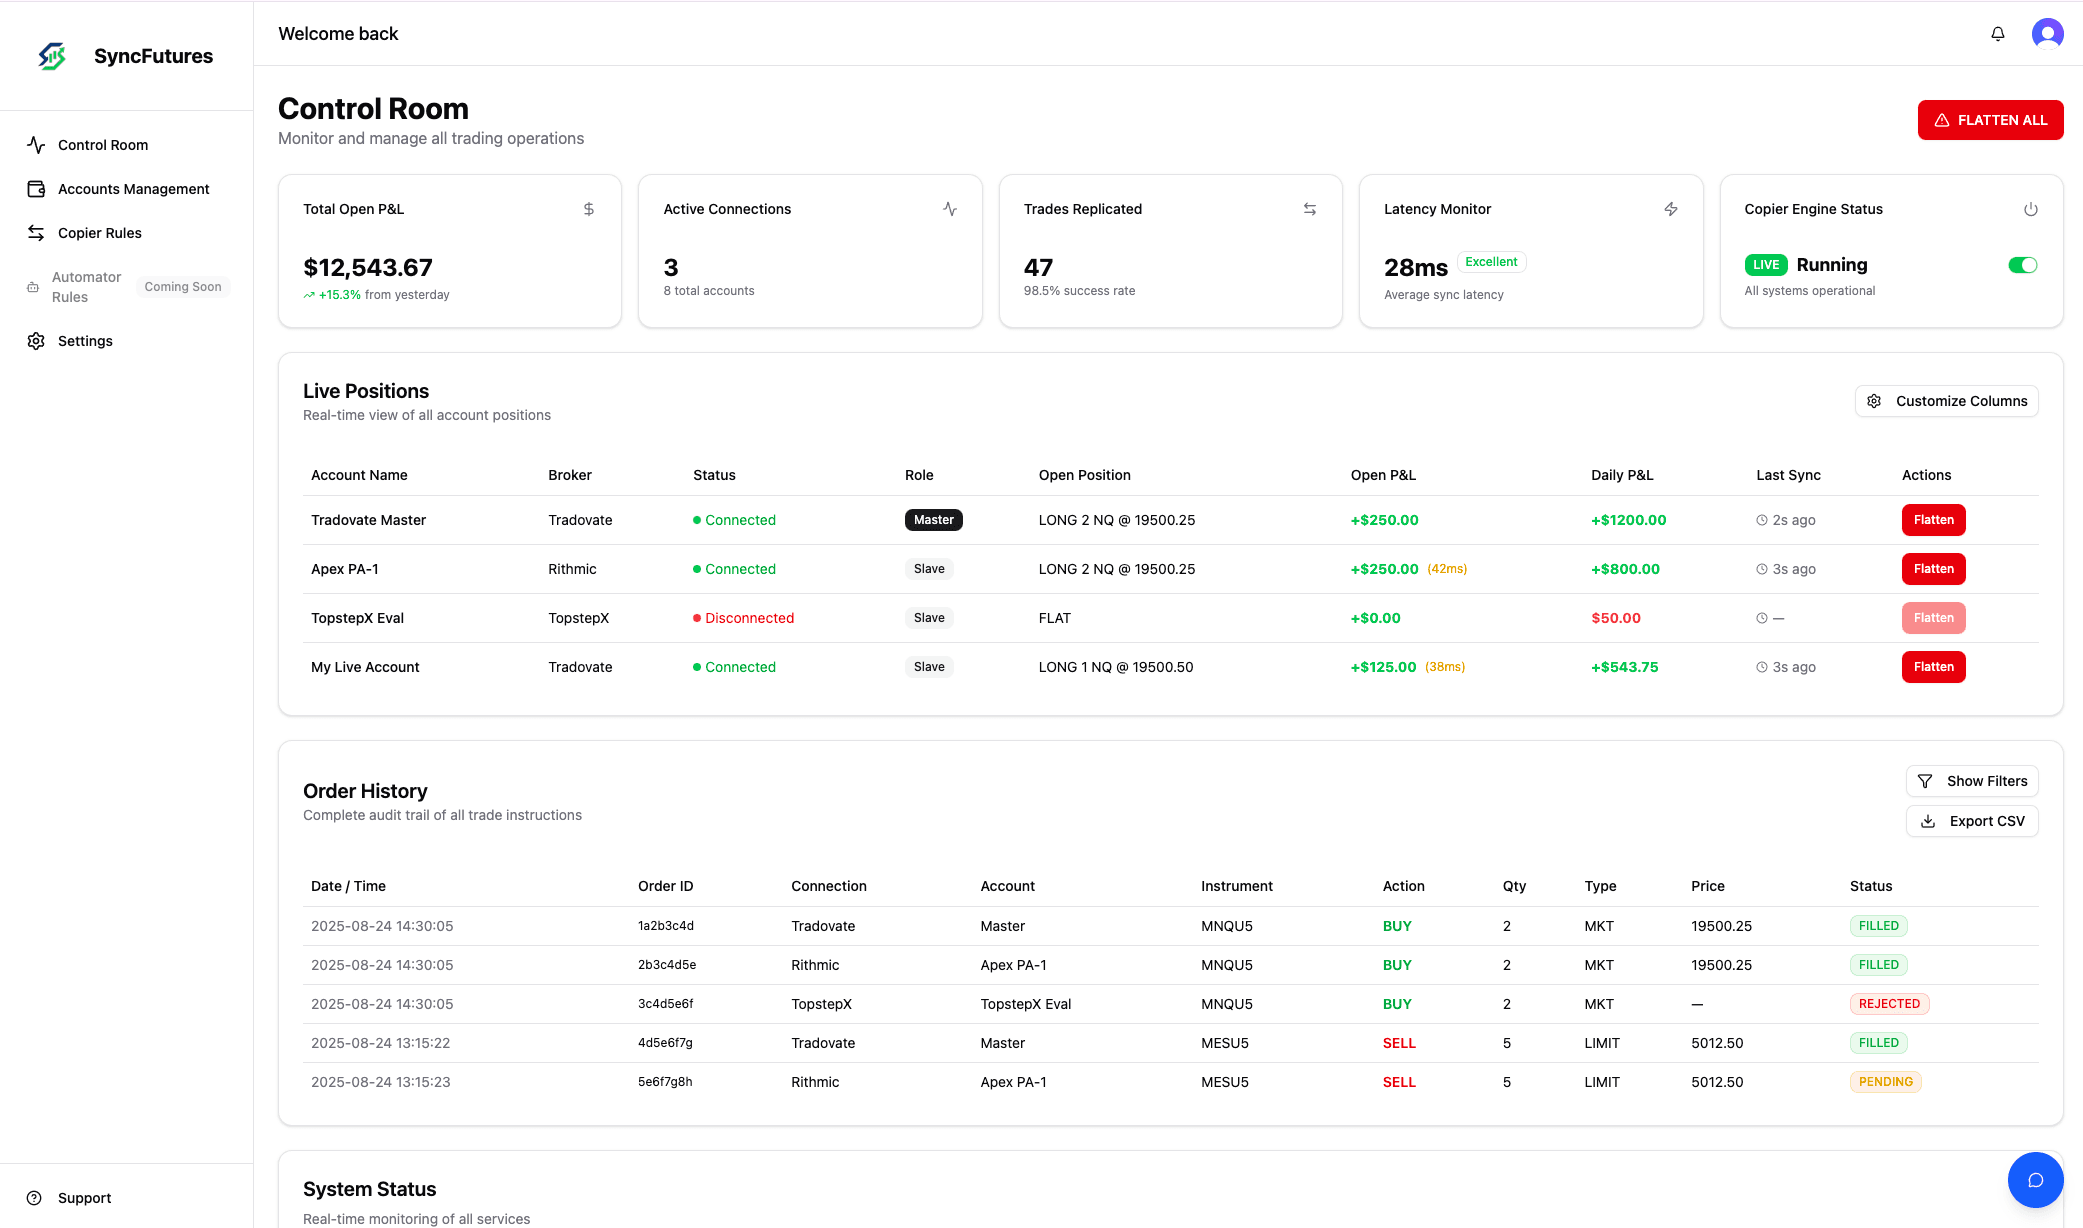
Task: Click the Settings gear icon in sidebar
Action: (x=36, y=341)
